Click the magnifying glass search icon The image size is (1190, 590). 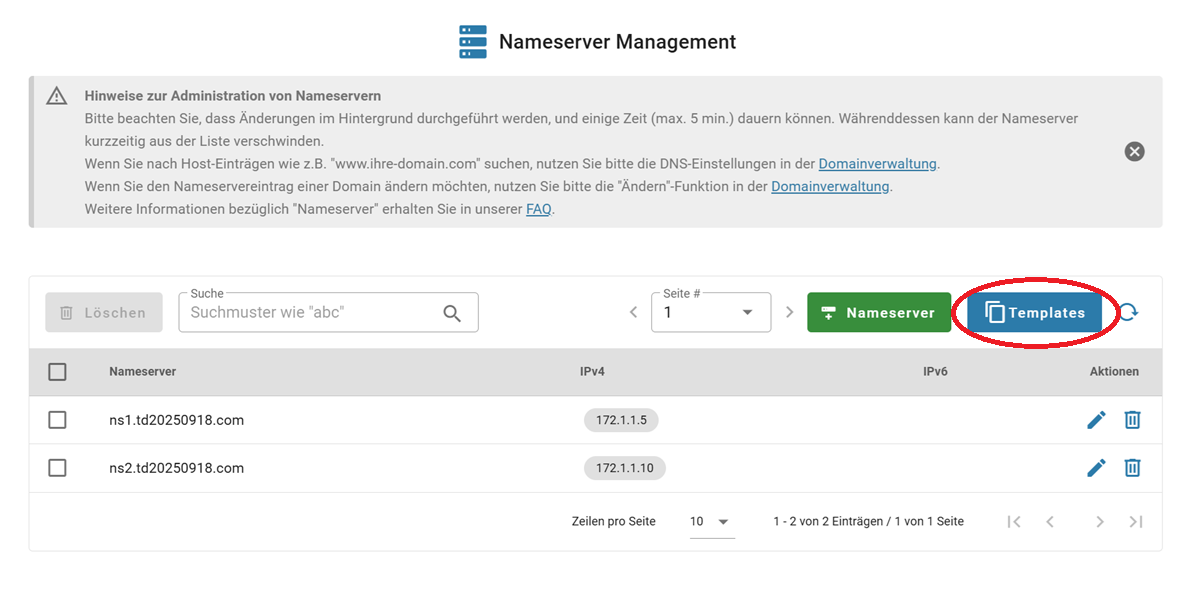click(x=452, y=313)
